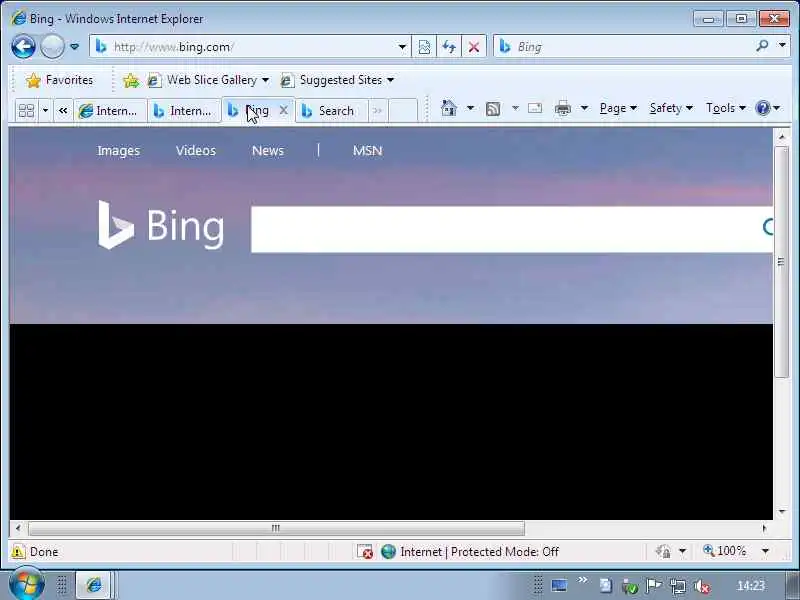Expand the zoom level dropdown arrow
Viewport: 800px width, 600px height.
point(765,551)
